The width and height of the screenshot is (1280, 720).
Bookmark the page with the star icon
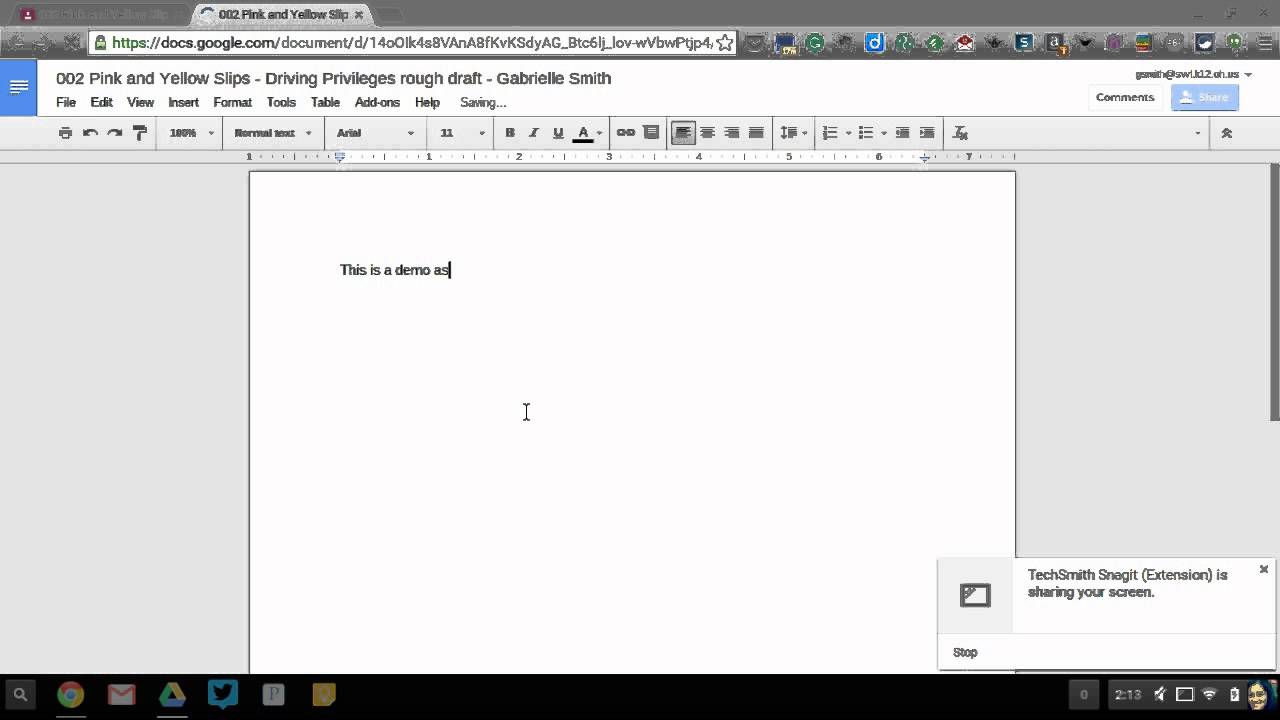725,43
